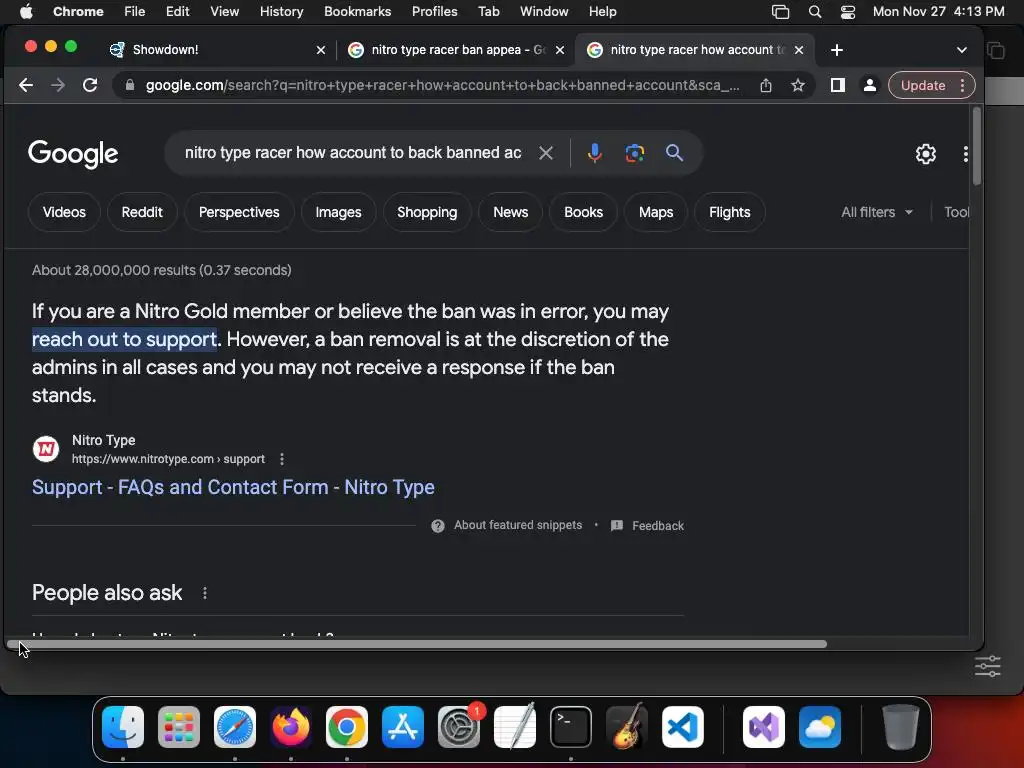The width and height of the screenshot is (1024, 768).
Task: Click the forward navigation arrow
Action: (x=58, y=85)
